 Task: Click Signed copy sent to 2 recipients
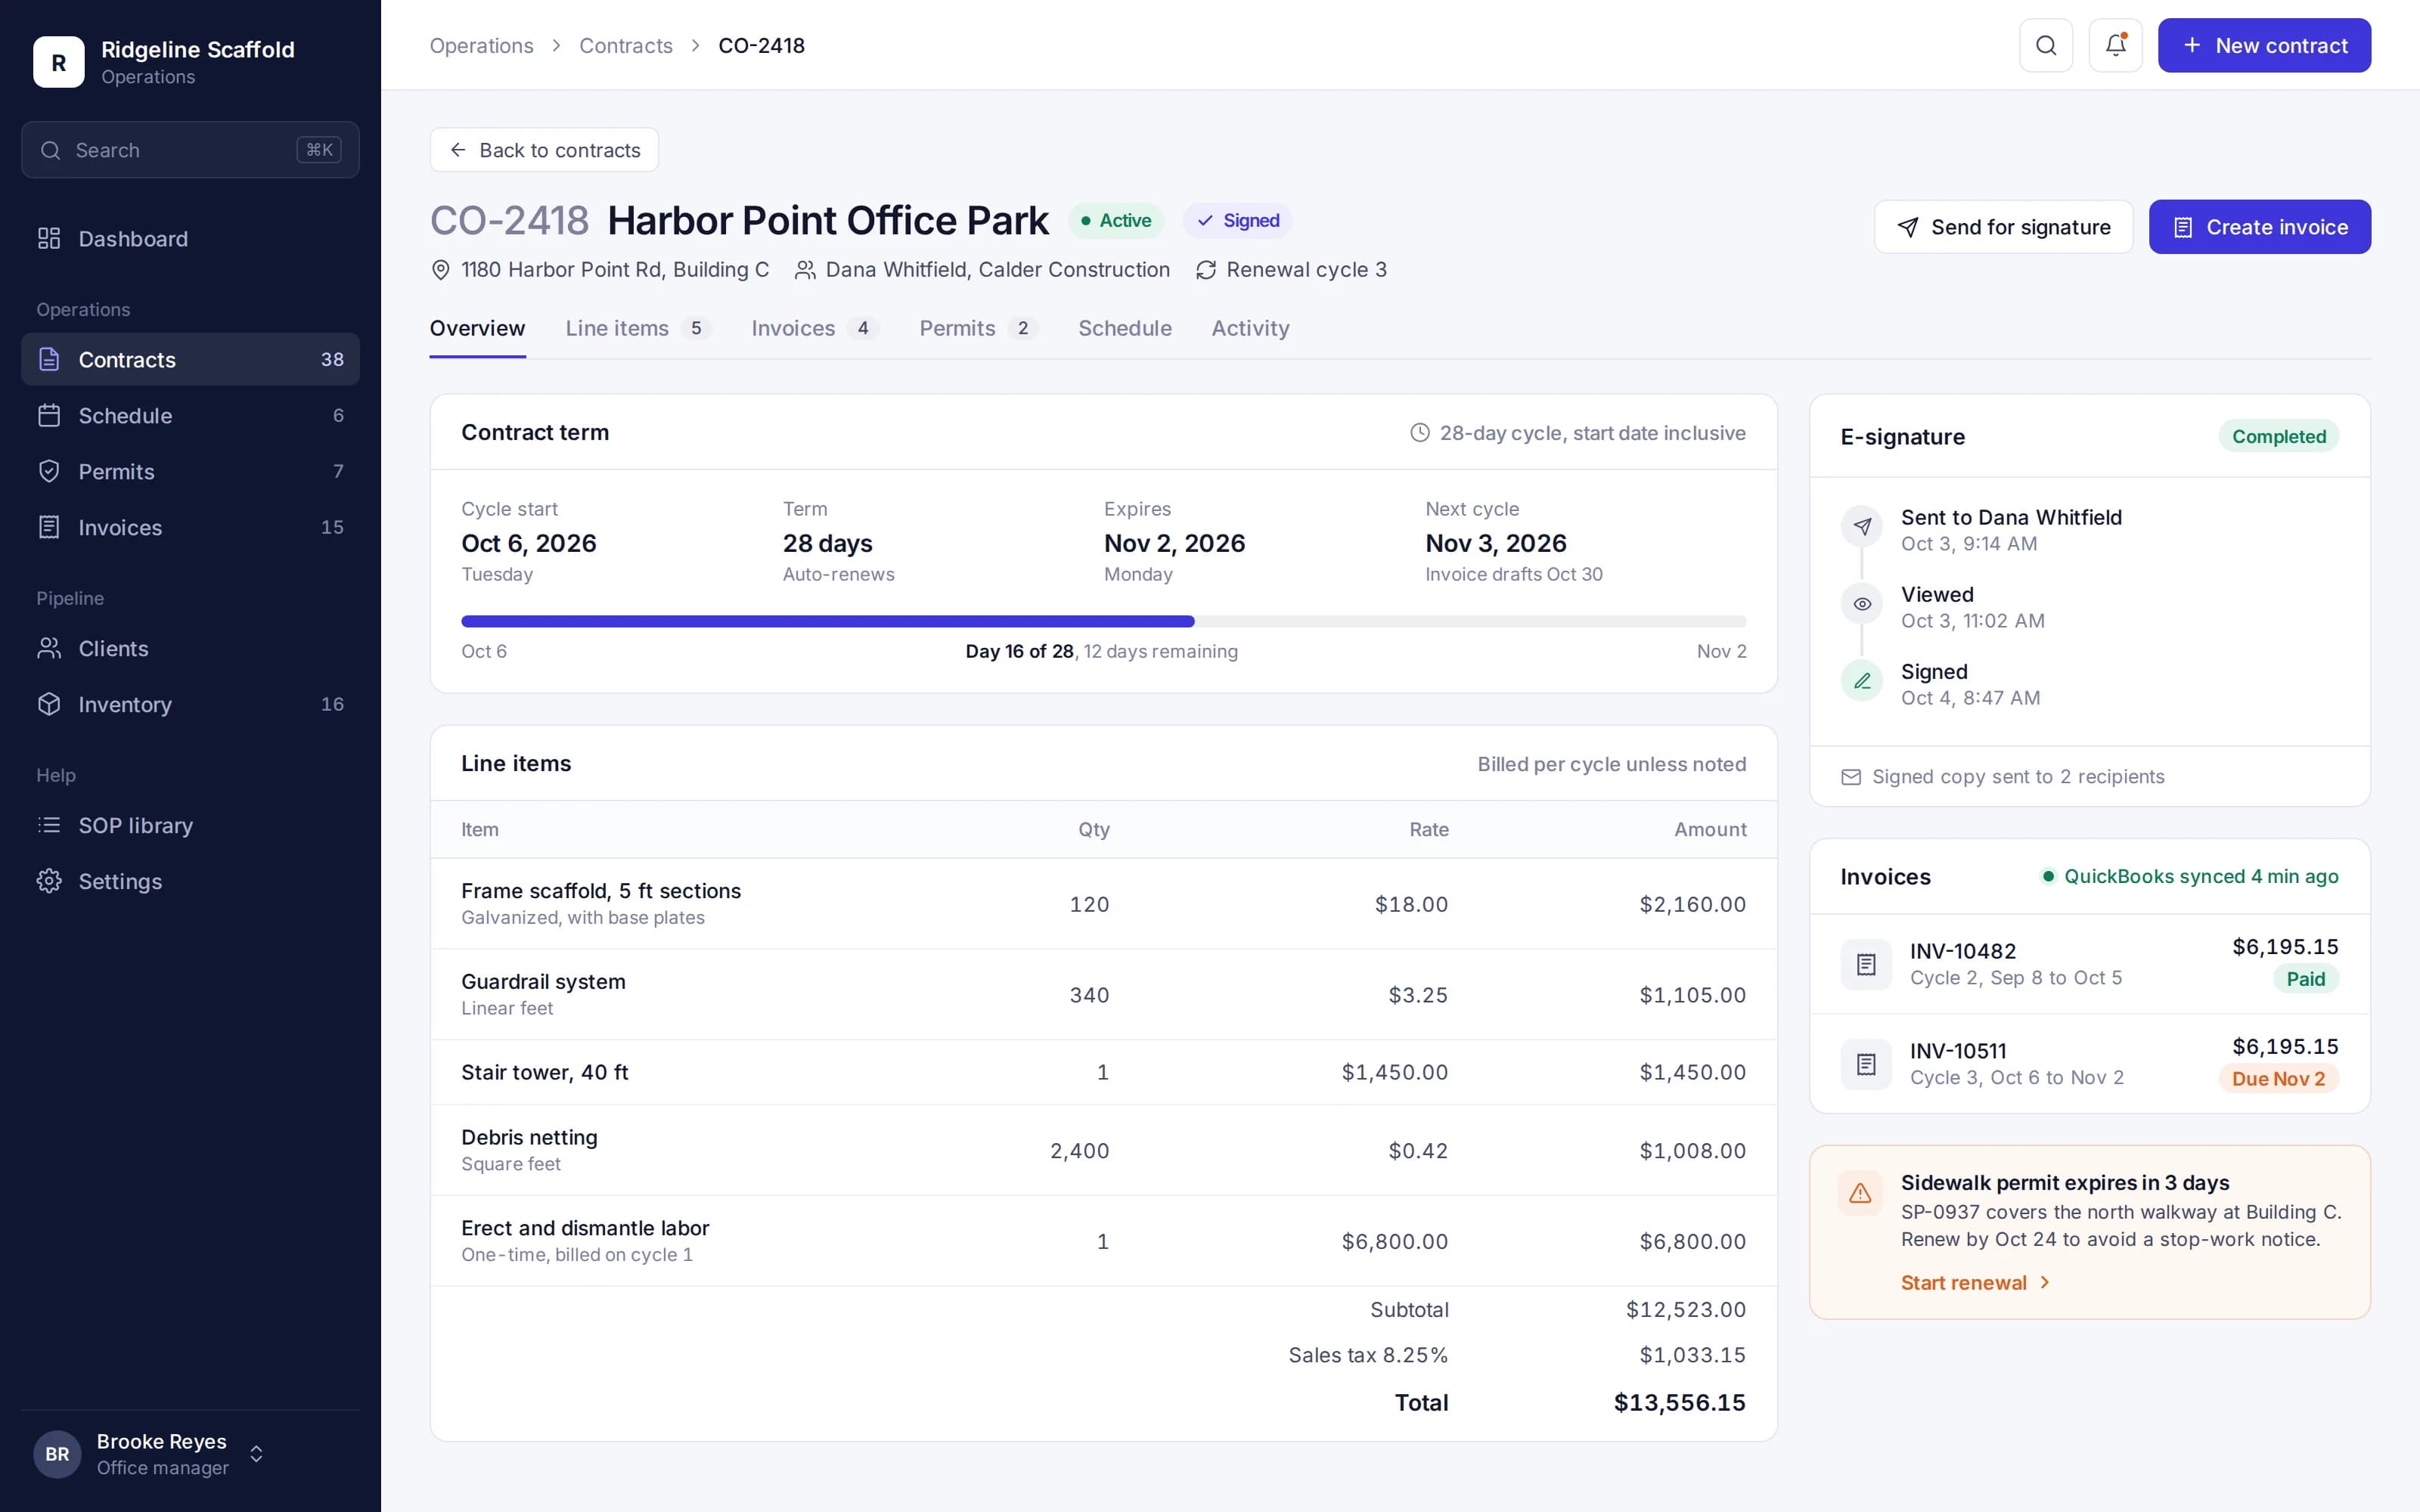click(x=2002, y=777)
